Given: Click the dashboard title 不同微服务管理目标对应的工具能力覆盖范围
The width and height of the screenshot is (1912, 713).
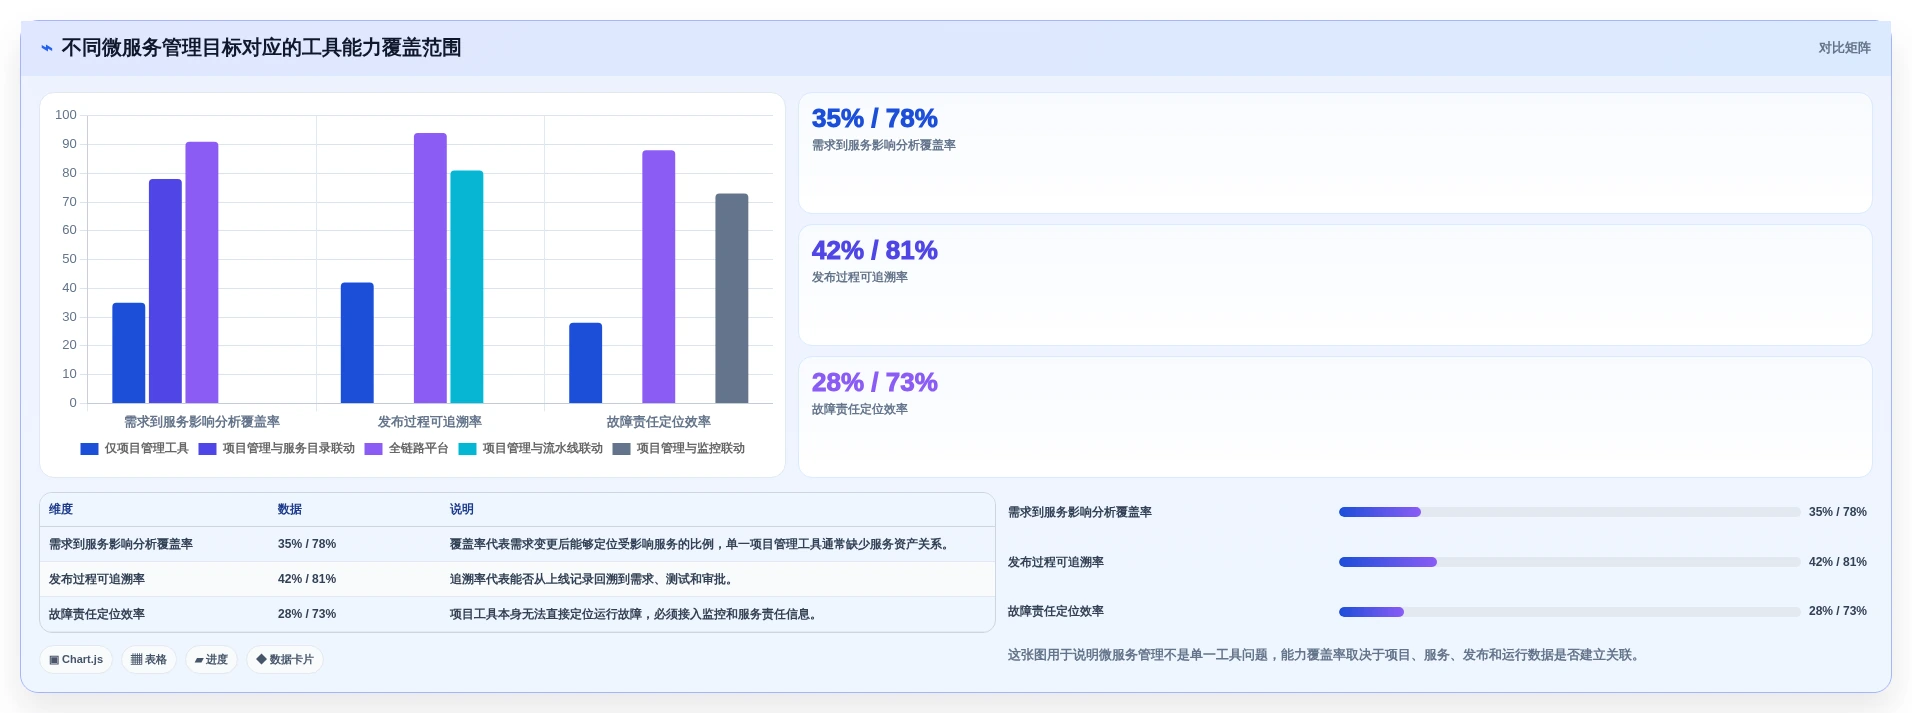Looking at the screenshot, I should click(262, 48).
